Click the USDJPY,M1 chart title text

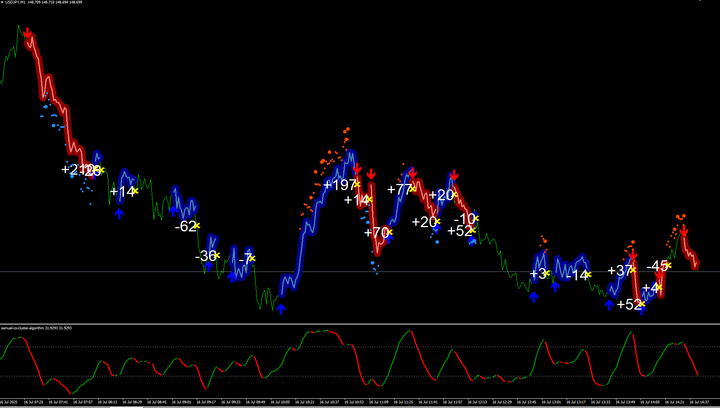point(20,4)
